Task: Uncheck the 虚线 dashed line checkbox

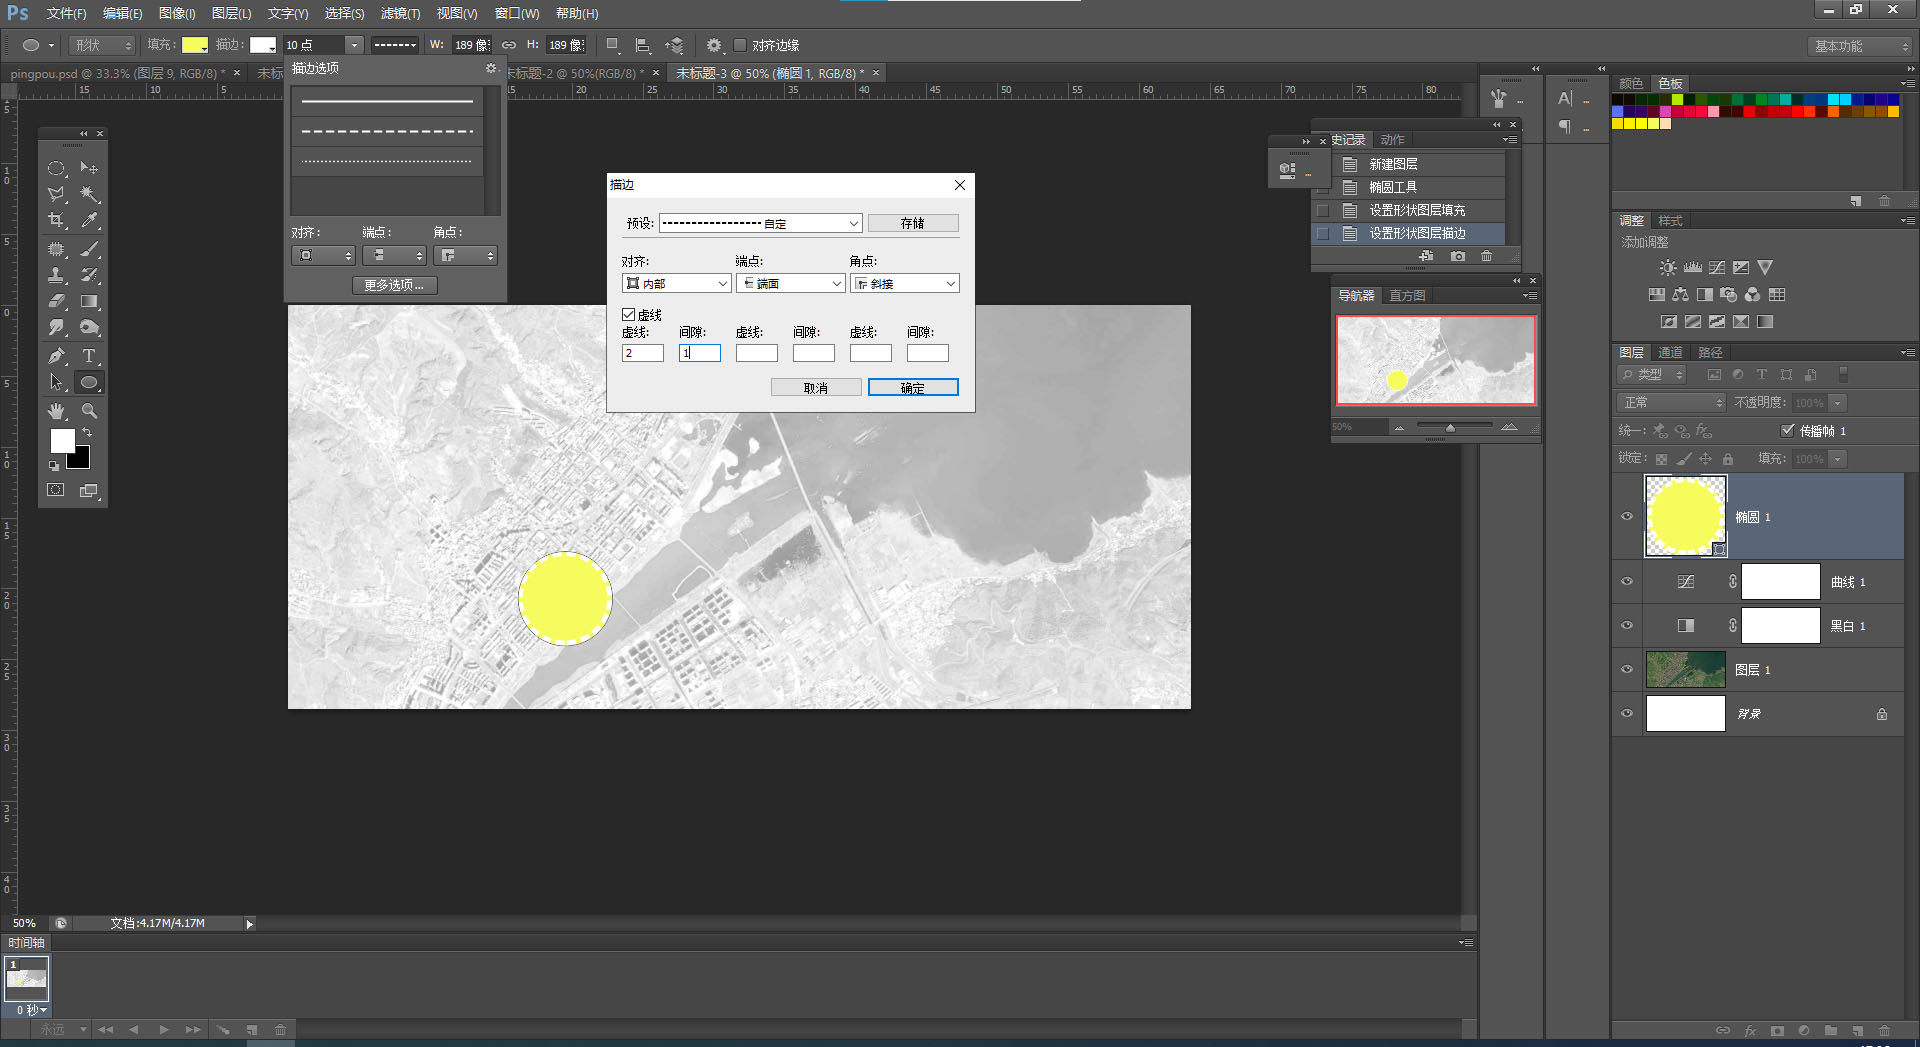Action: (x=629, y=315)
